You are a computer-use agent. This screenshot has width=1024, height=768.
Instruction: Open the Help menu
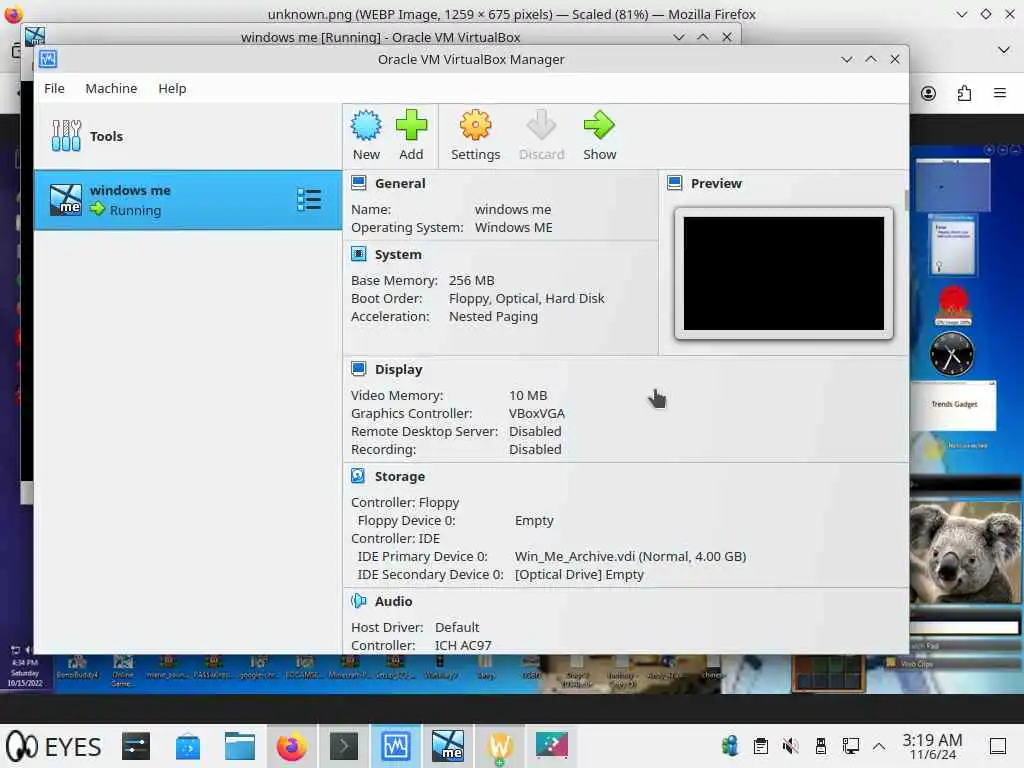(x=172, y=88)
